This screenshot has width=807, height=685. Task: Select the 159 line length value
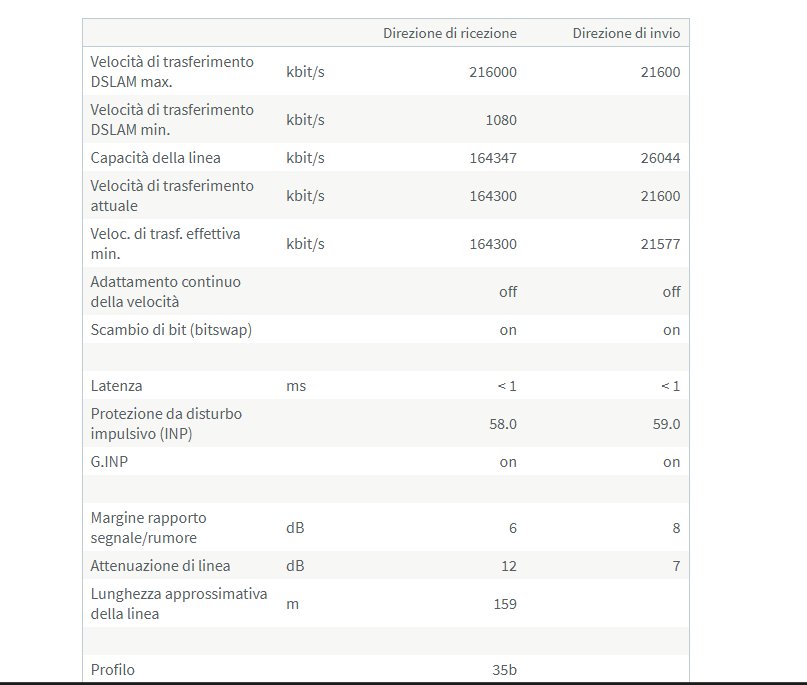[505, 604]
